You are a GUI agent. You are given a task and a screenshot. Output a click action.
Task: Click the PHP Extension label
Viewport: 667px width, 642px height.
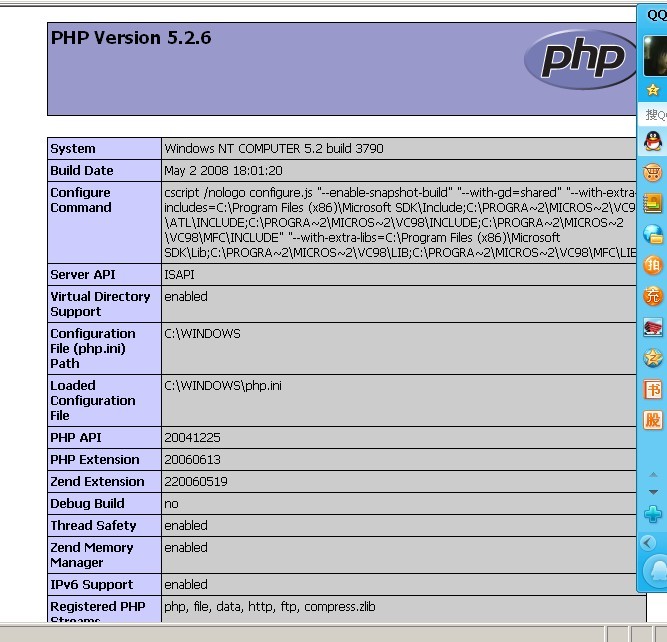94,460
